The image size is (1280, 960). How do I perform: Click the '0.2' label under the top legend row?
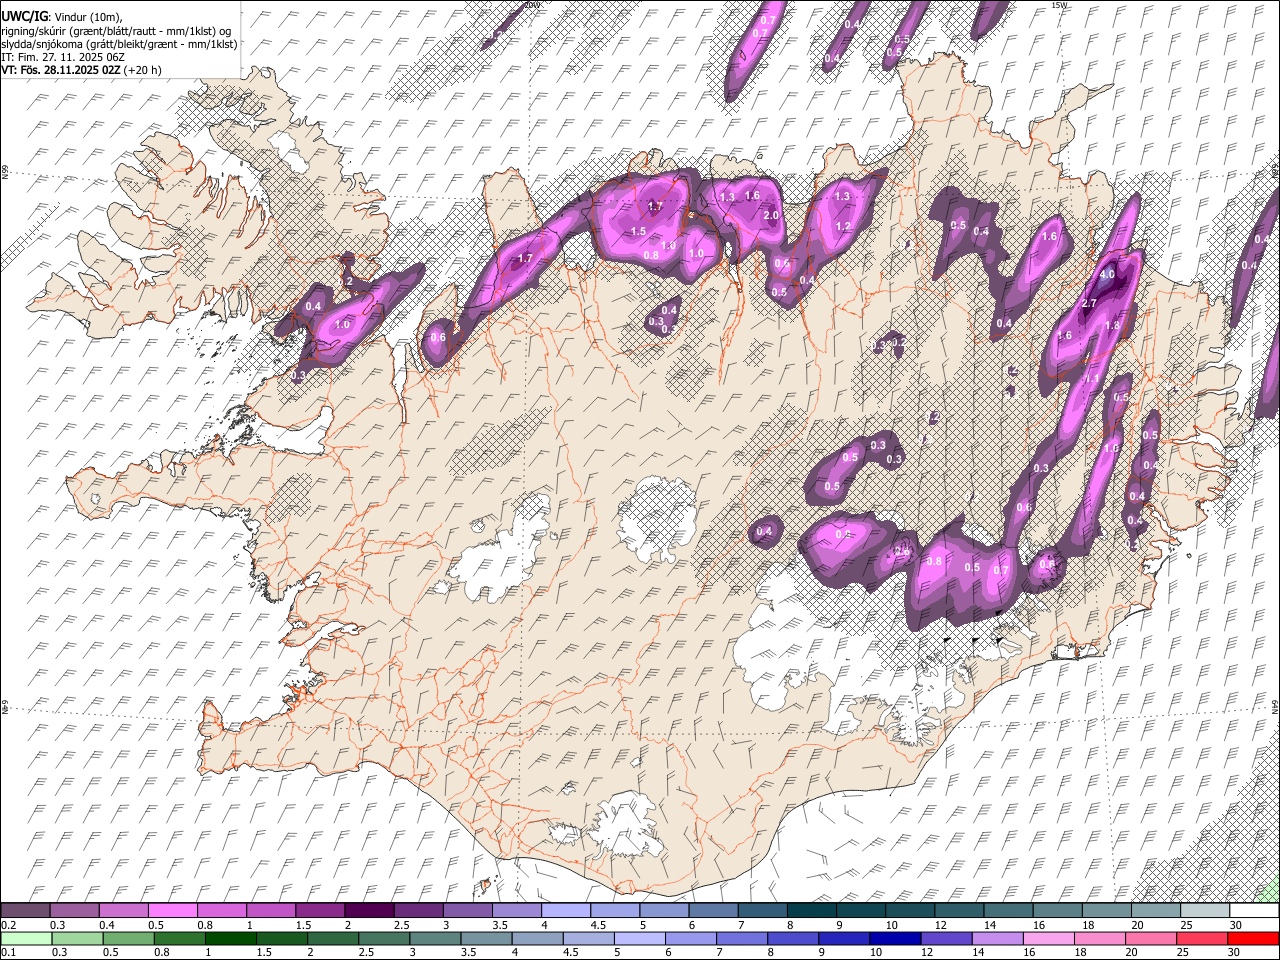tap(8, 925)
